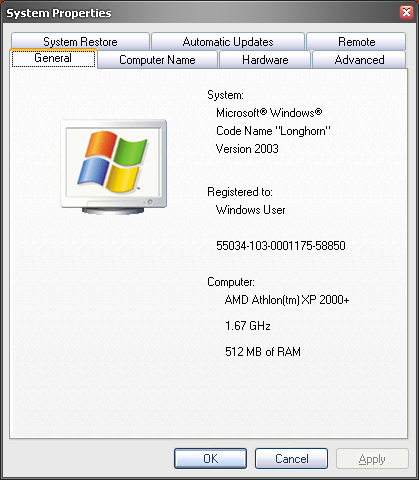Switch to the System Restore tab
419x480 pixels.
80,42
